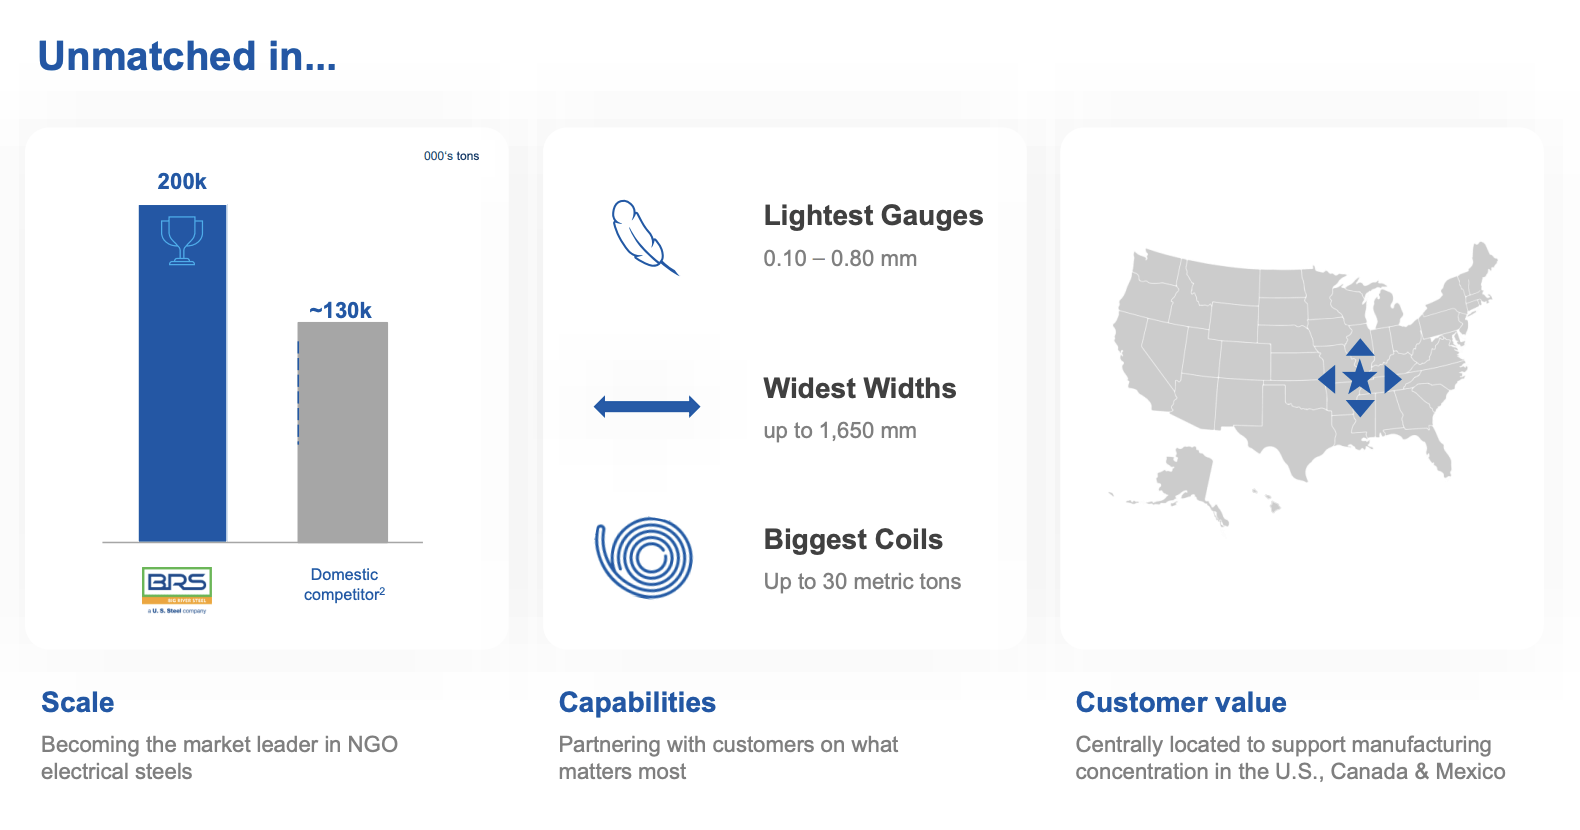Screen dimensions: 1580x830
Task: Click the Biggest Coils title
Action: tap(853, 539)
